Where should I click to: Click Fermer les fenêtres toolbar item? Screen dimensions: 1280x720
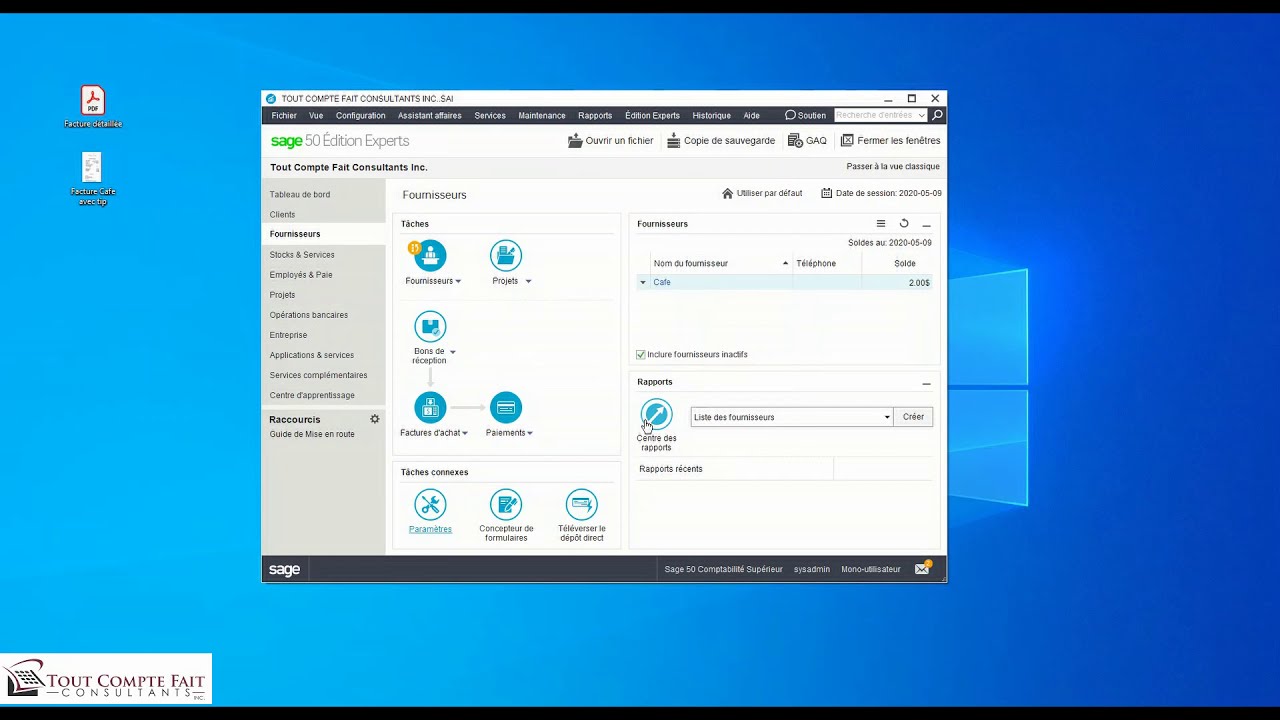(890, 141)
